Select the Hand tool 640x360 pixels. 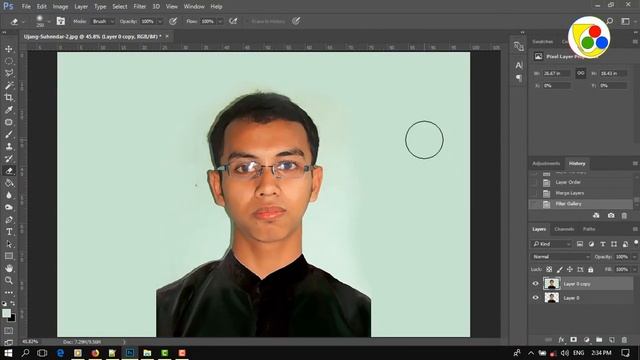point(9,268)
